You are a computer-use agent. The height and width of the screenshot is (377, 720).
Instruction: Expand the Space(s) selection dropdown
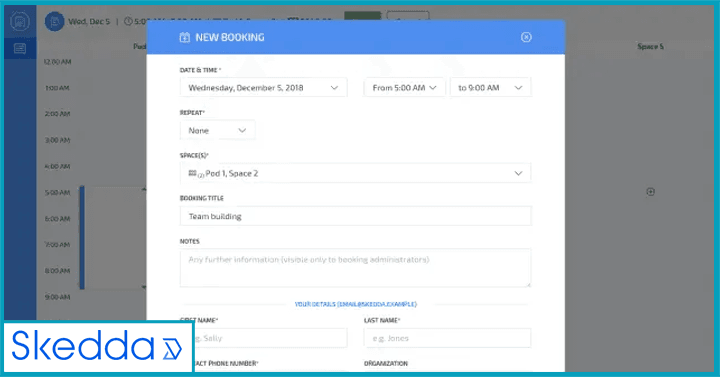355,173
